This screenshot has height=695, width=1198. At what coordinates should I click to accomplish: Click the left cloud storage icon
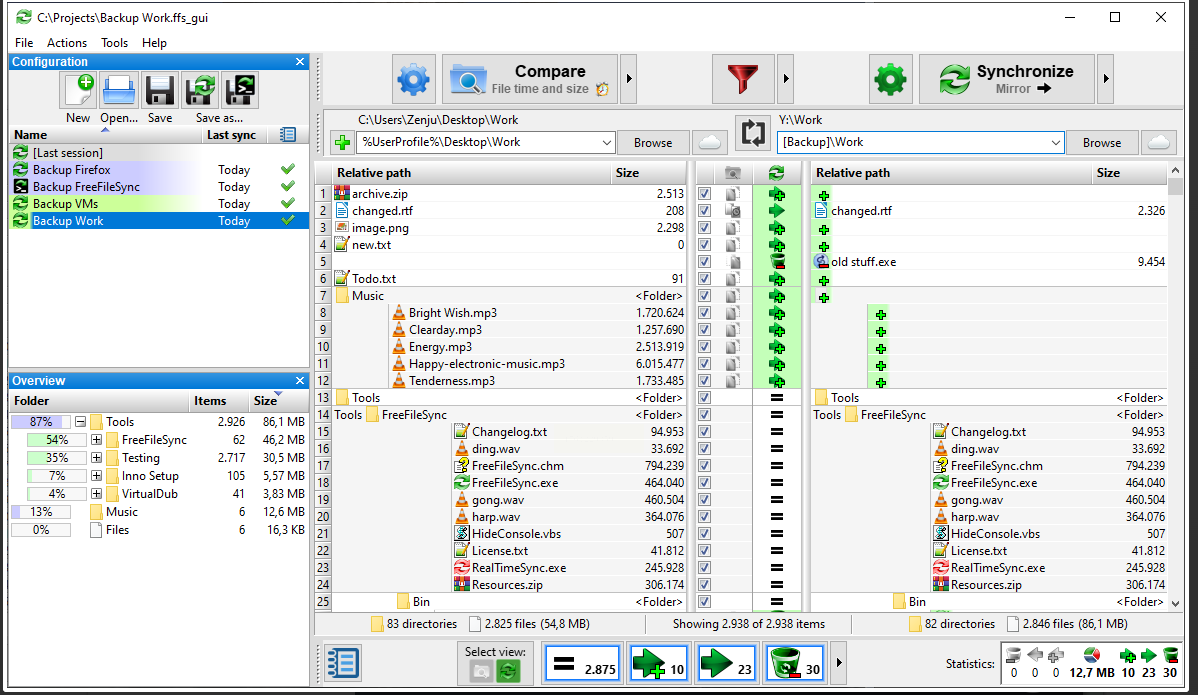(x=709, y=142)
